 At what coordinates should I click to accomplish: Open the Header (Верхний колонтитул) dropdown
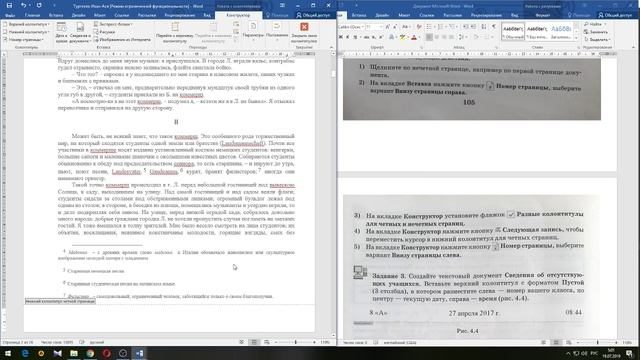click(27, 24)
